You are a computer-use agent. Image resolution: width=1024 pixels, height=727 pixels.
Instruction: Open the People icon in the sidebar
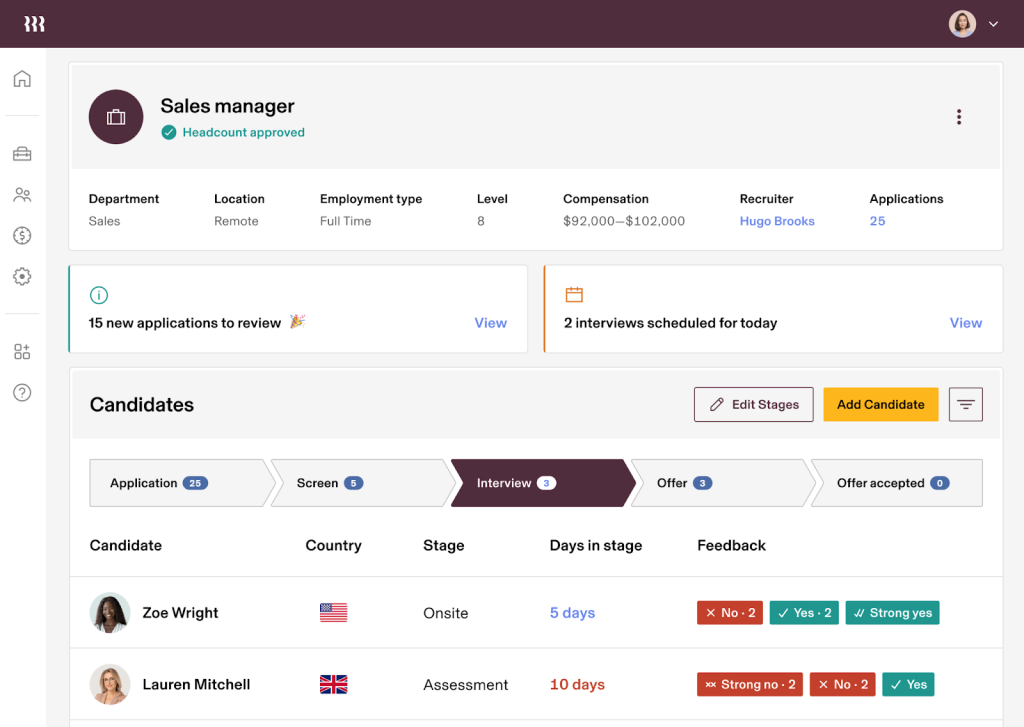coord(21,194)
